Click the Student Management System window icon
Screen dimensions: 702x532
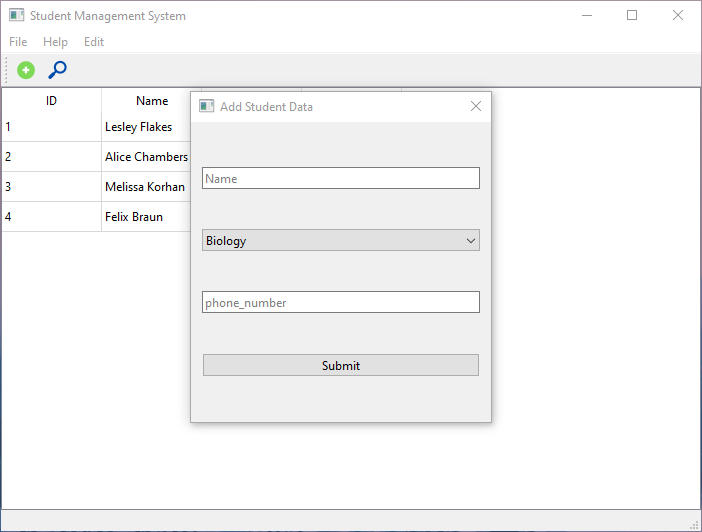point(16,15)
